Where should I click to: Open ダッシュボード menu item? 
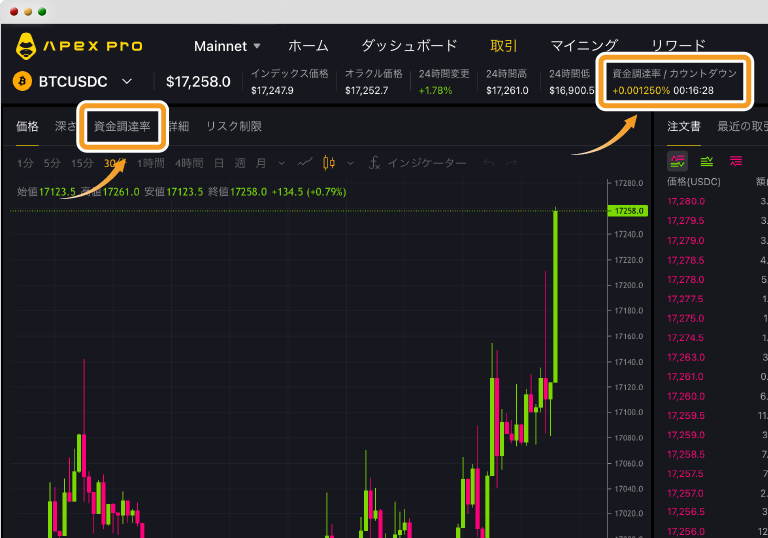point(409,46)
